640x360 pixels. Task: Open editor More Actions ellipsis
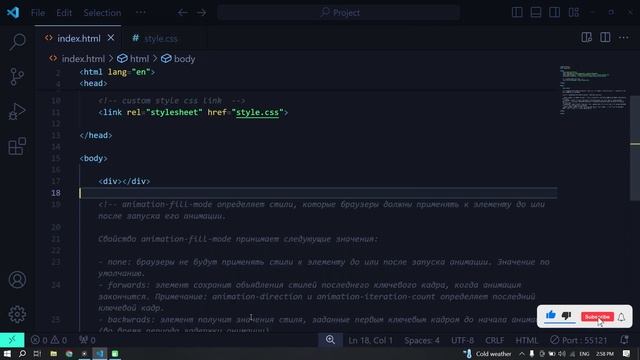pos(624,38)
